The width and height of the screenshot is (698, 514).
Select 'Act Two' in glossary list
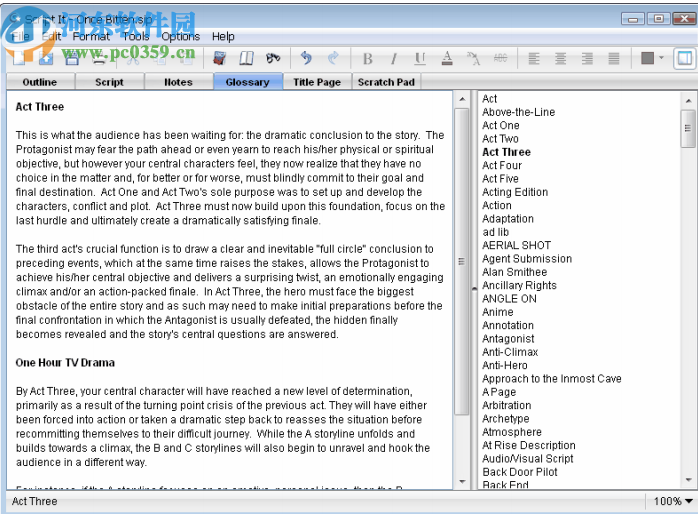click(x=500, y=139)
